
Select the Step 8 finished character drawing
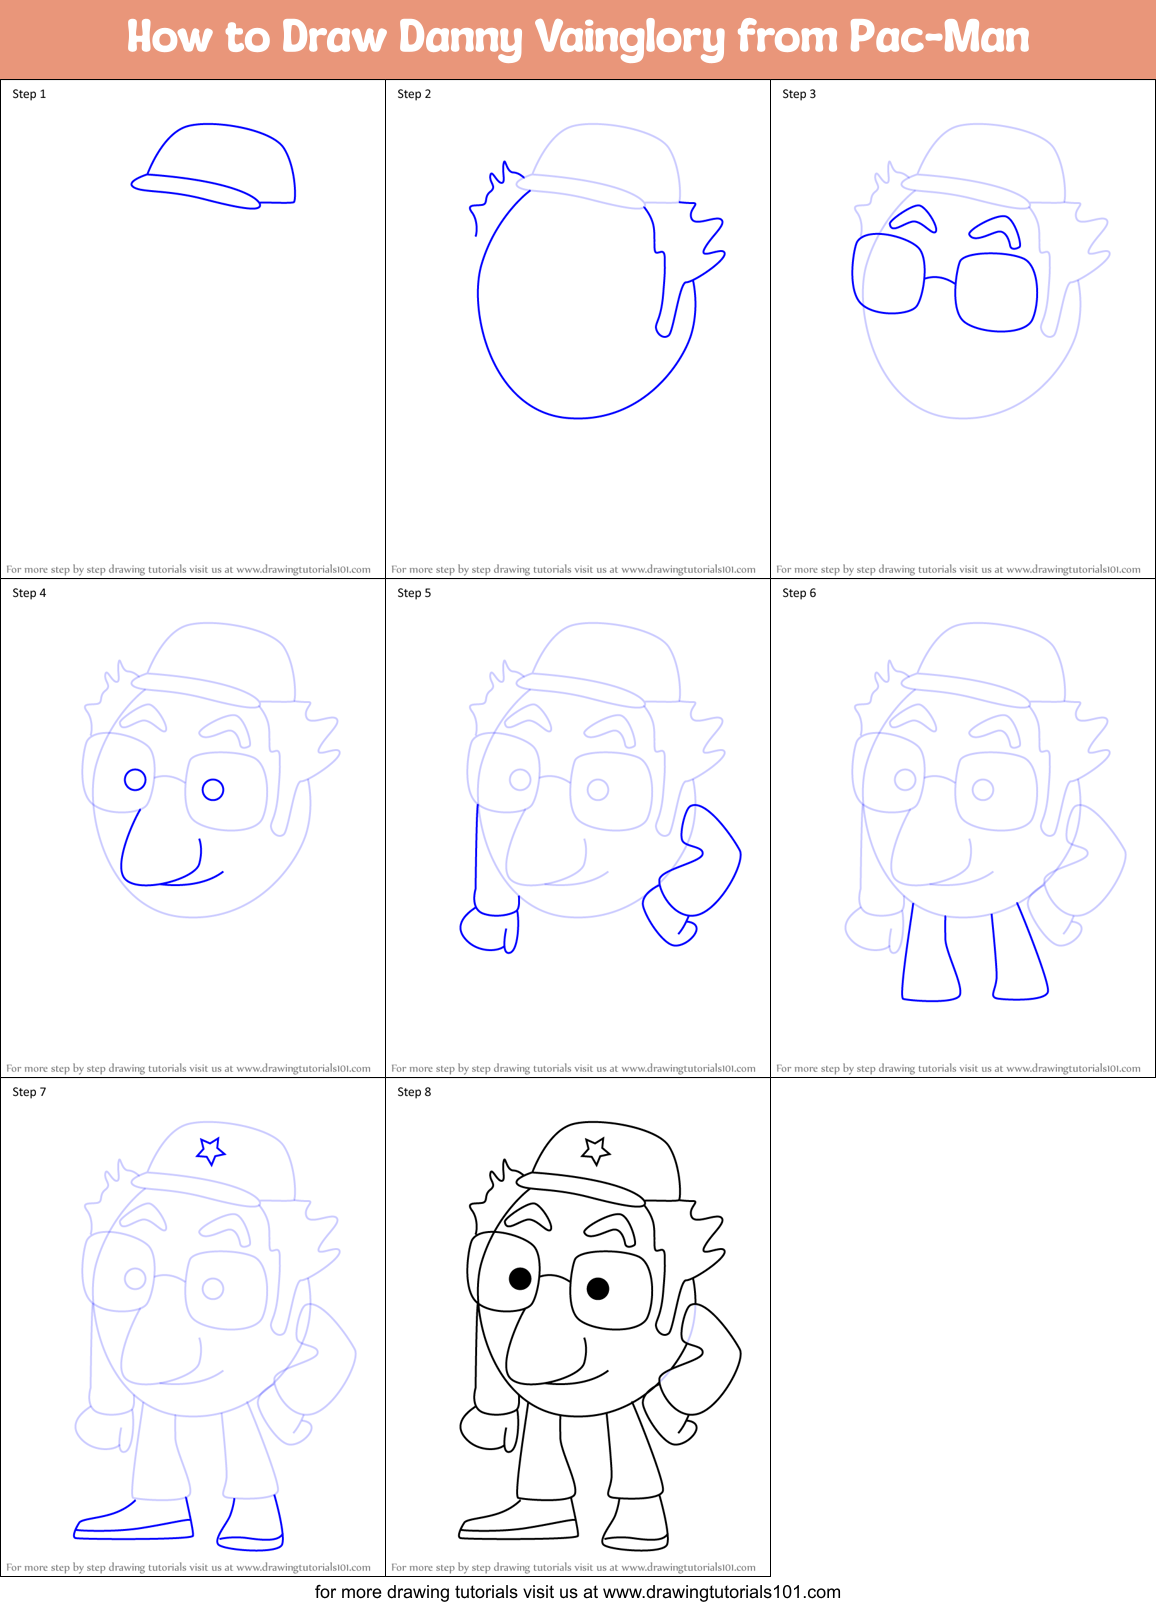600,1336
